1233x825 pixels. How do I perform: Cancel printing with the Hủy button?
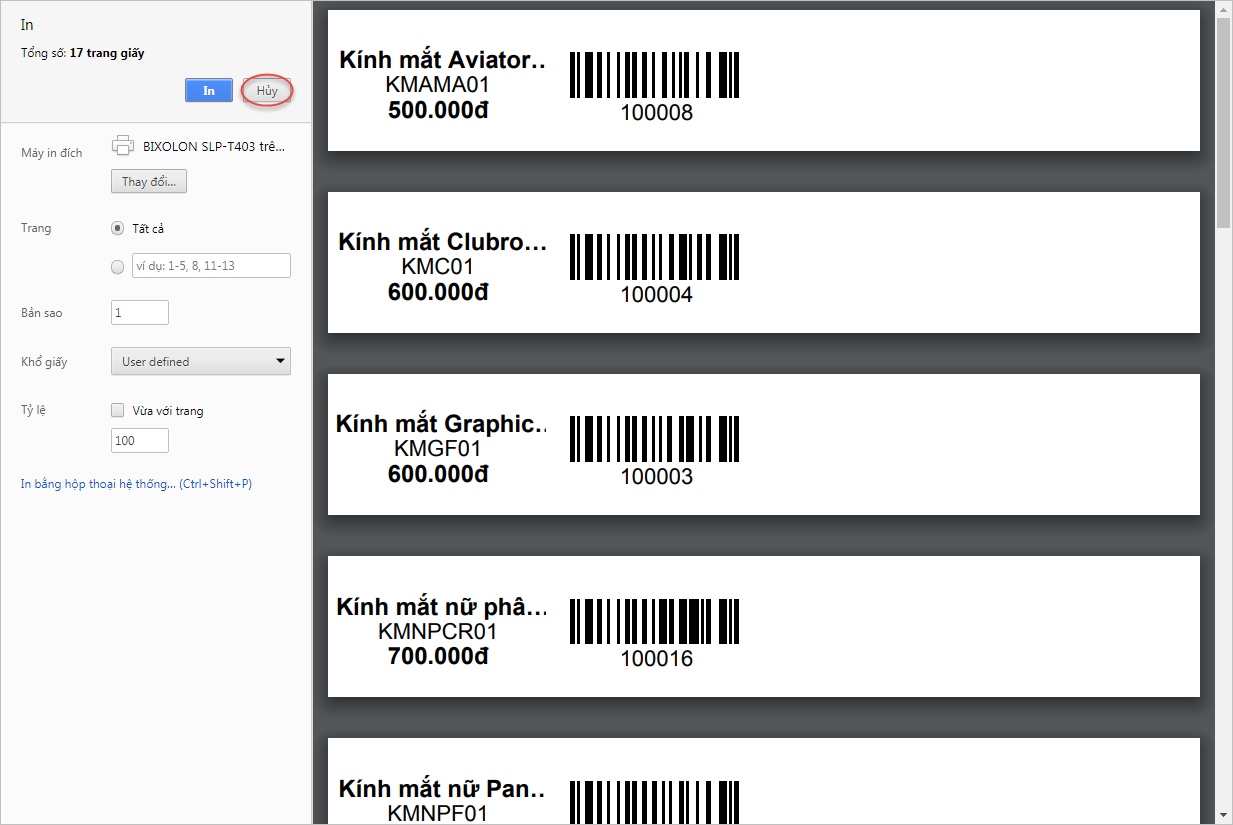267,90
